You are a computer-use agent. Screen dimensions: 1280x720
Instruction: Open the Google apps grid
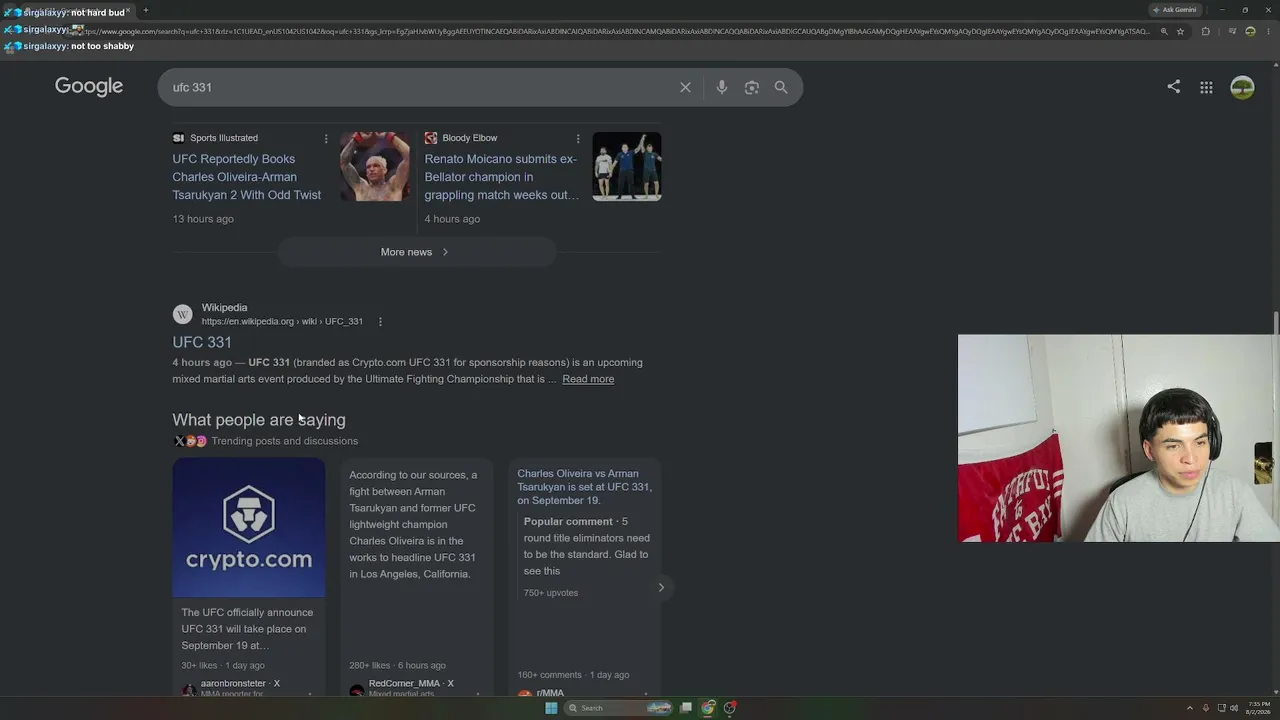coord(1206,87)
